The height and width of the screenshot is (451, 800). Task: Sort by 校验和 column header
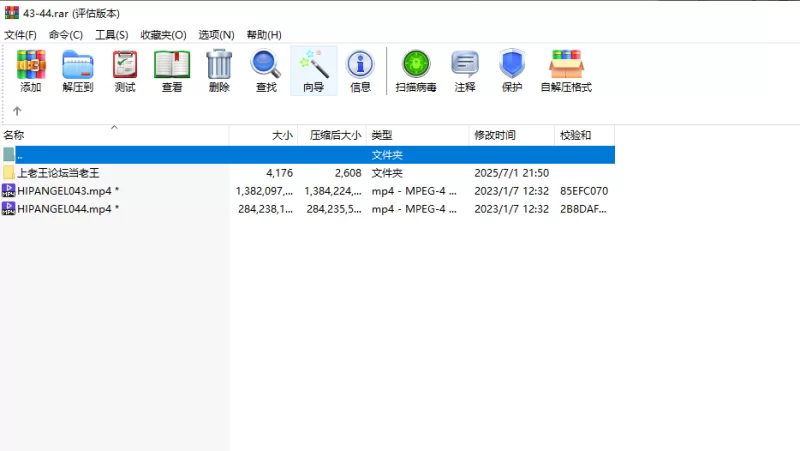click(584, 135)
